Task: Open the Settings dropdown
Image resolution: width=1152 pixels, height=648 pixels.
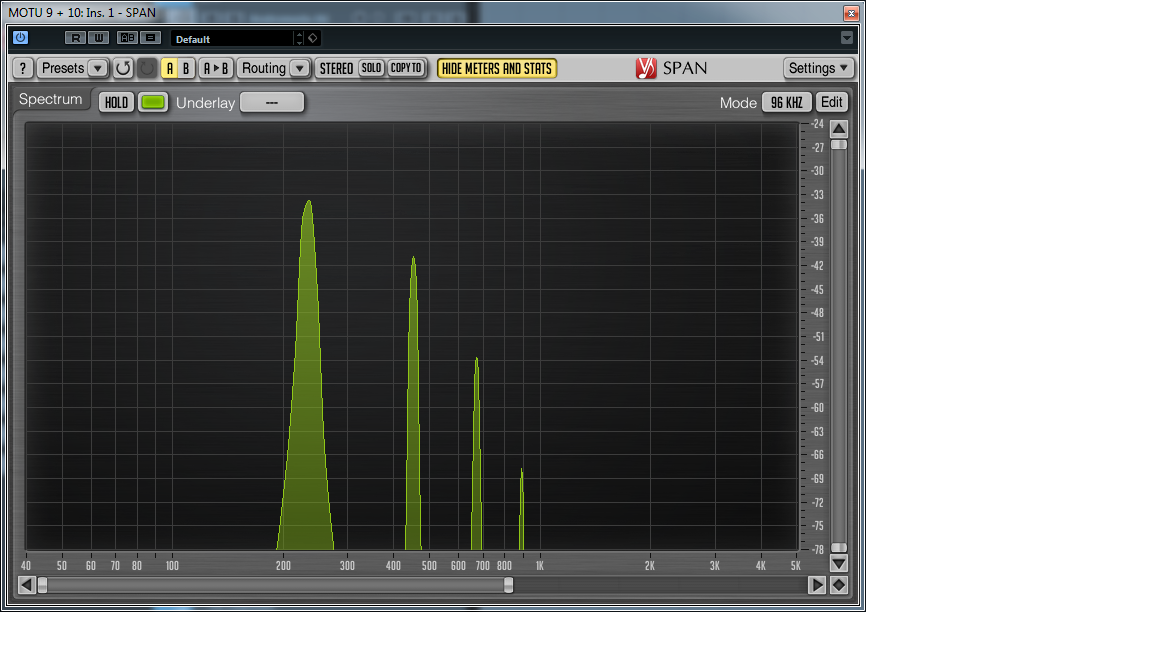Action: [x=818, y=68]
